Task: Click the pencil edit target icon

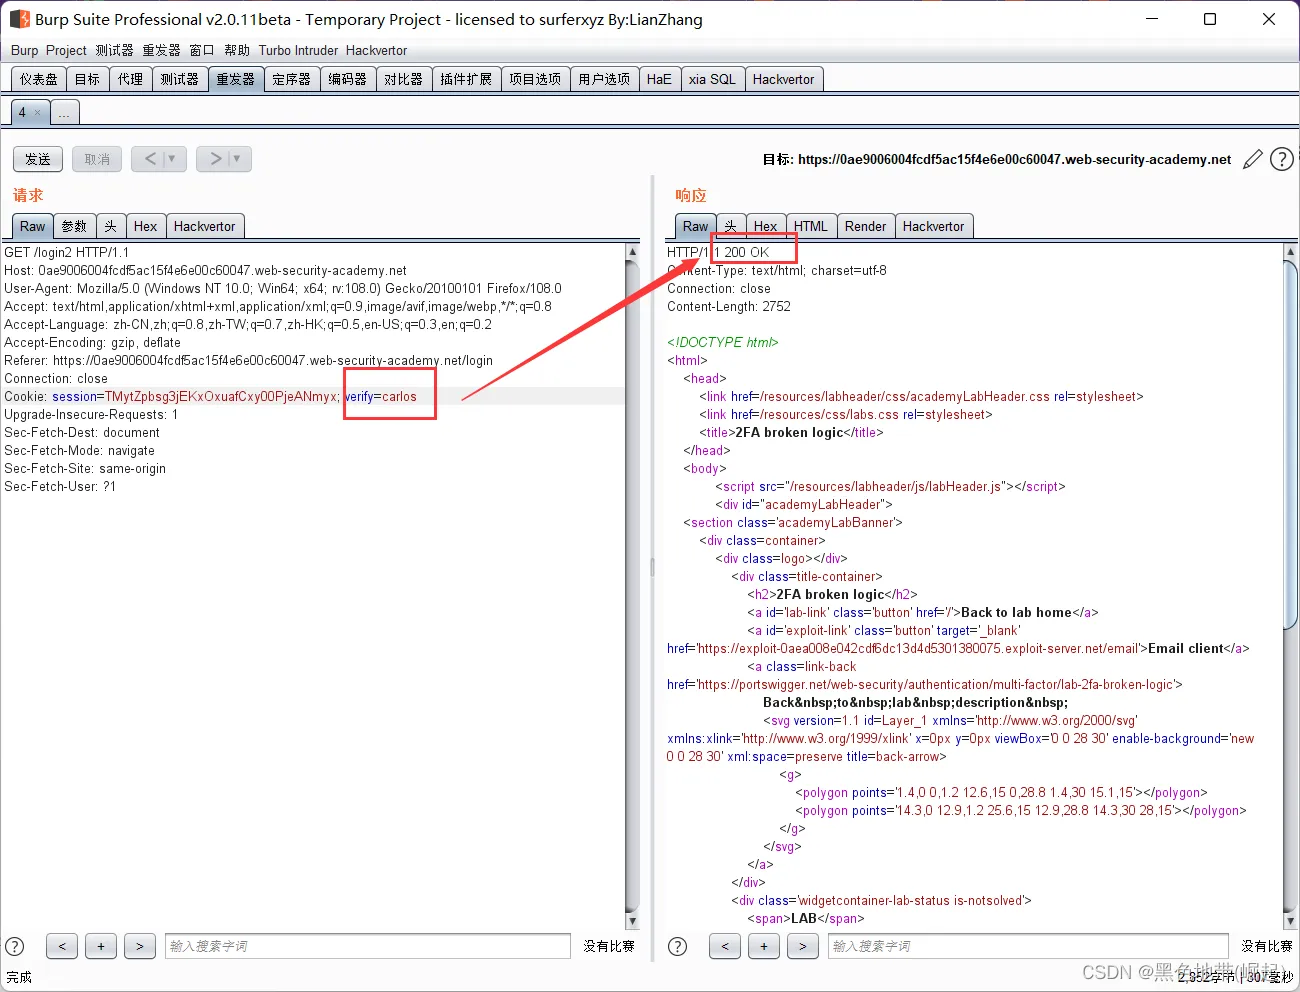Action: (1252, 159)
